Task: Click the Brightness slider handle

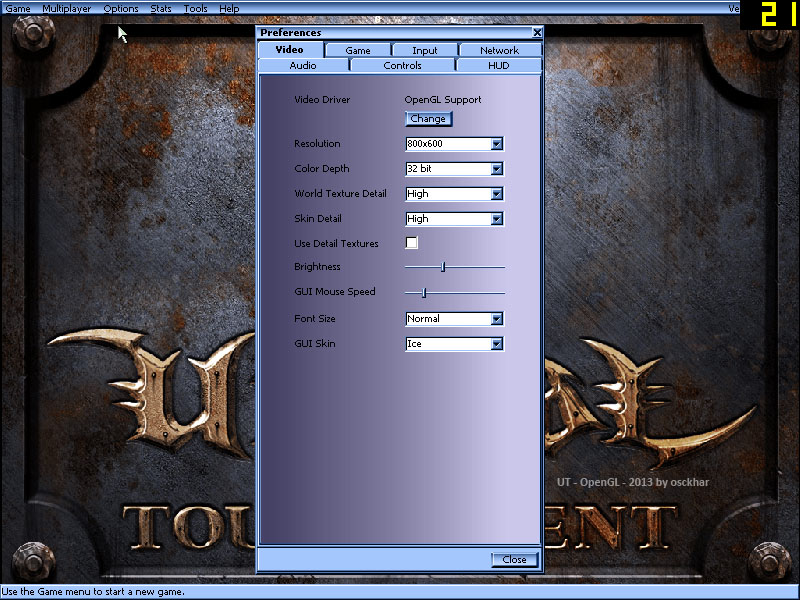Action: point(443,267)
